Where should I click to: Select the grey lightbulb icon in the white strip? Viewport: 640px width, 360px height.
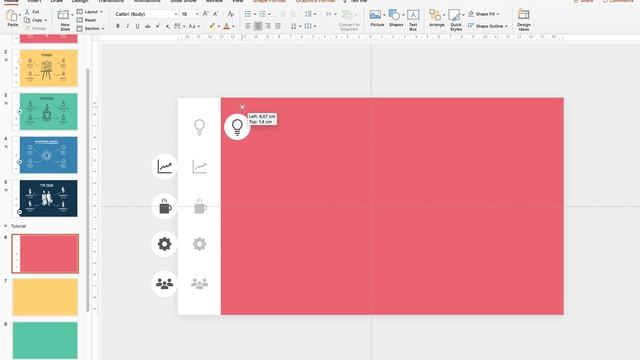pyautogui.click(x=200, y=127)
